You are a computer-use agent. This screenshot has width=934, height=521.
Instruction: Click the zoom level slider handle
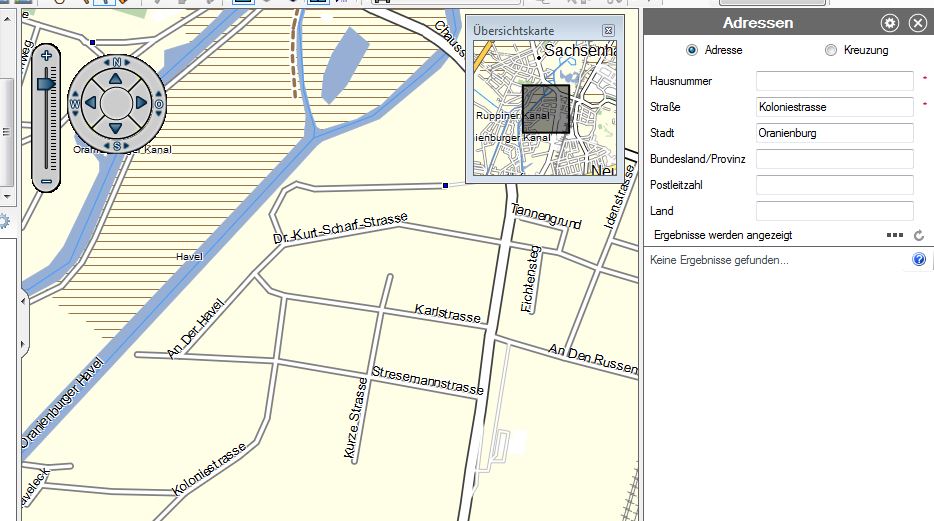(x=46, y=85)
